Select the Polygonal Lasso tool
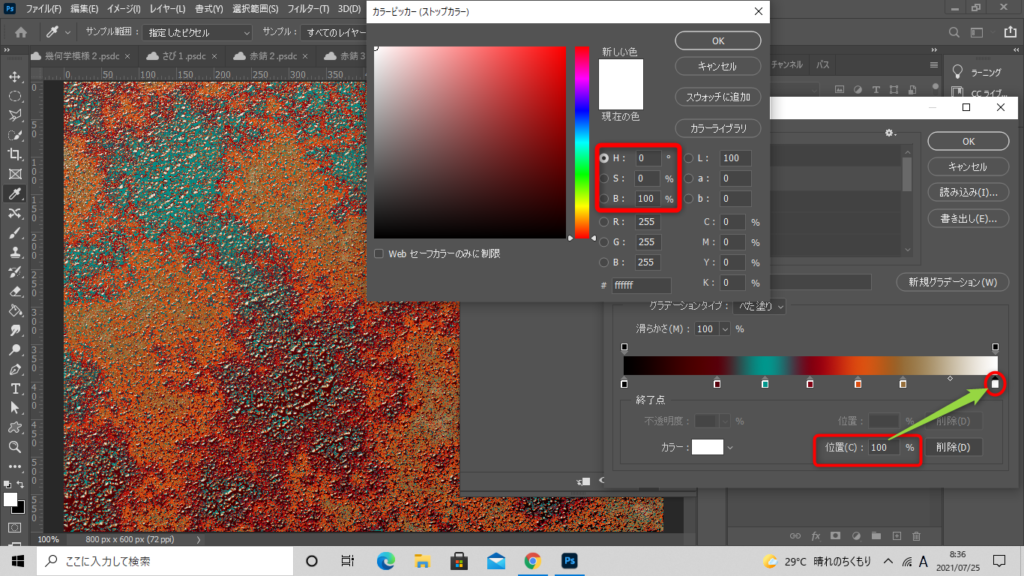This screenshot has width=1024, height=576. pyautogui.click(x=14, y=116)
